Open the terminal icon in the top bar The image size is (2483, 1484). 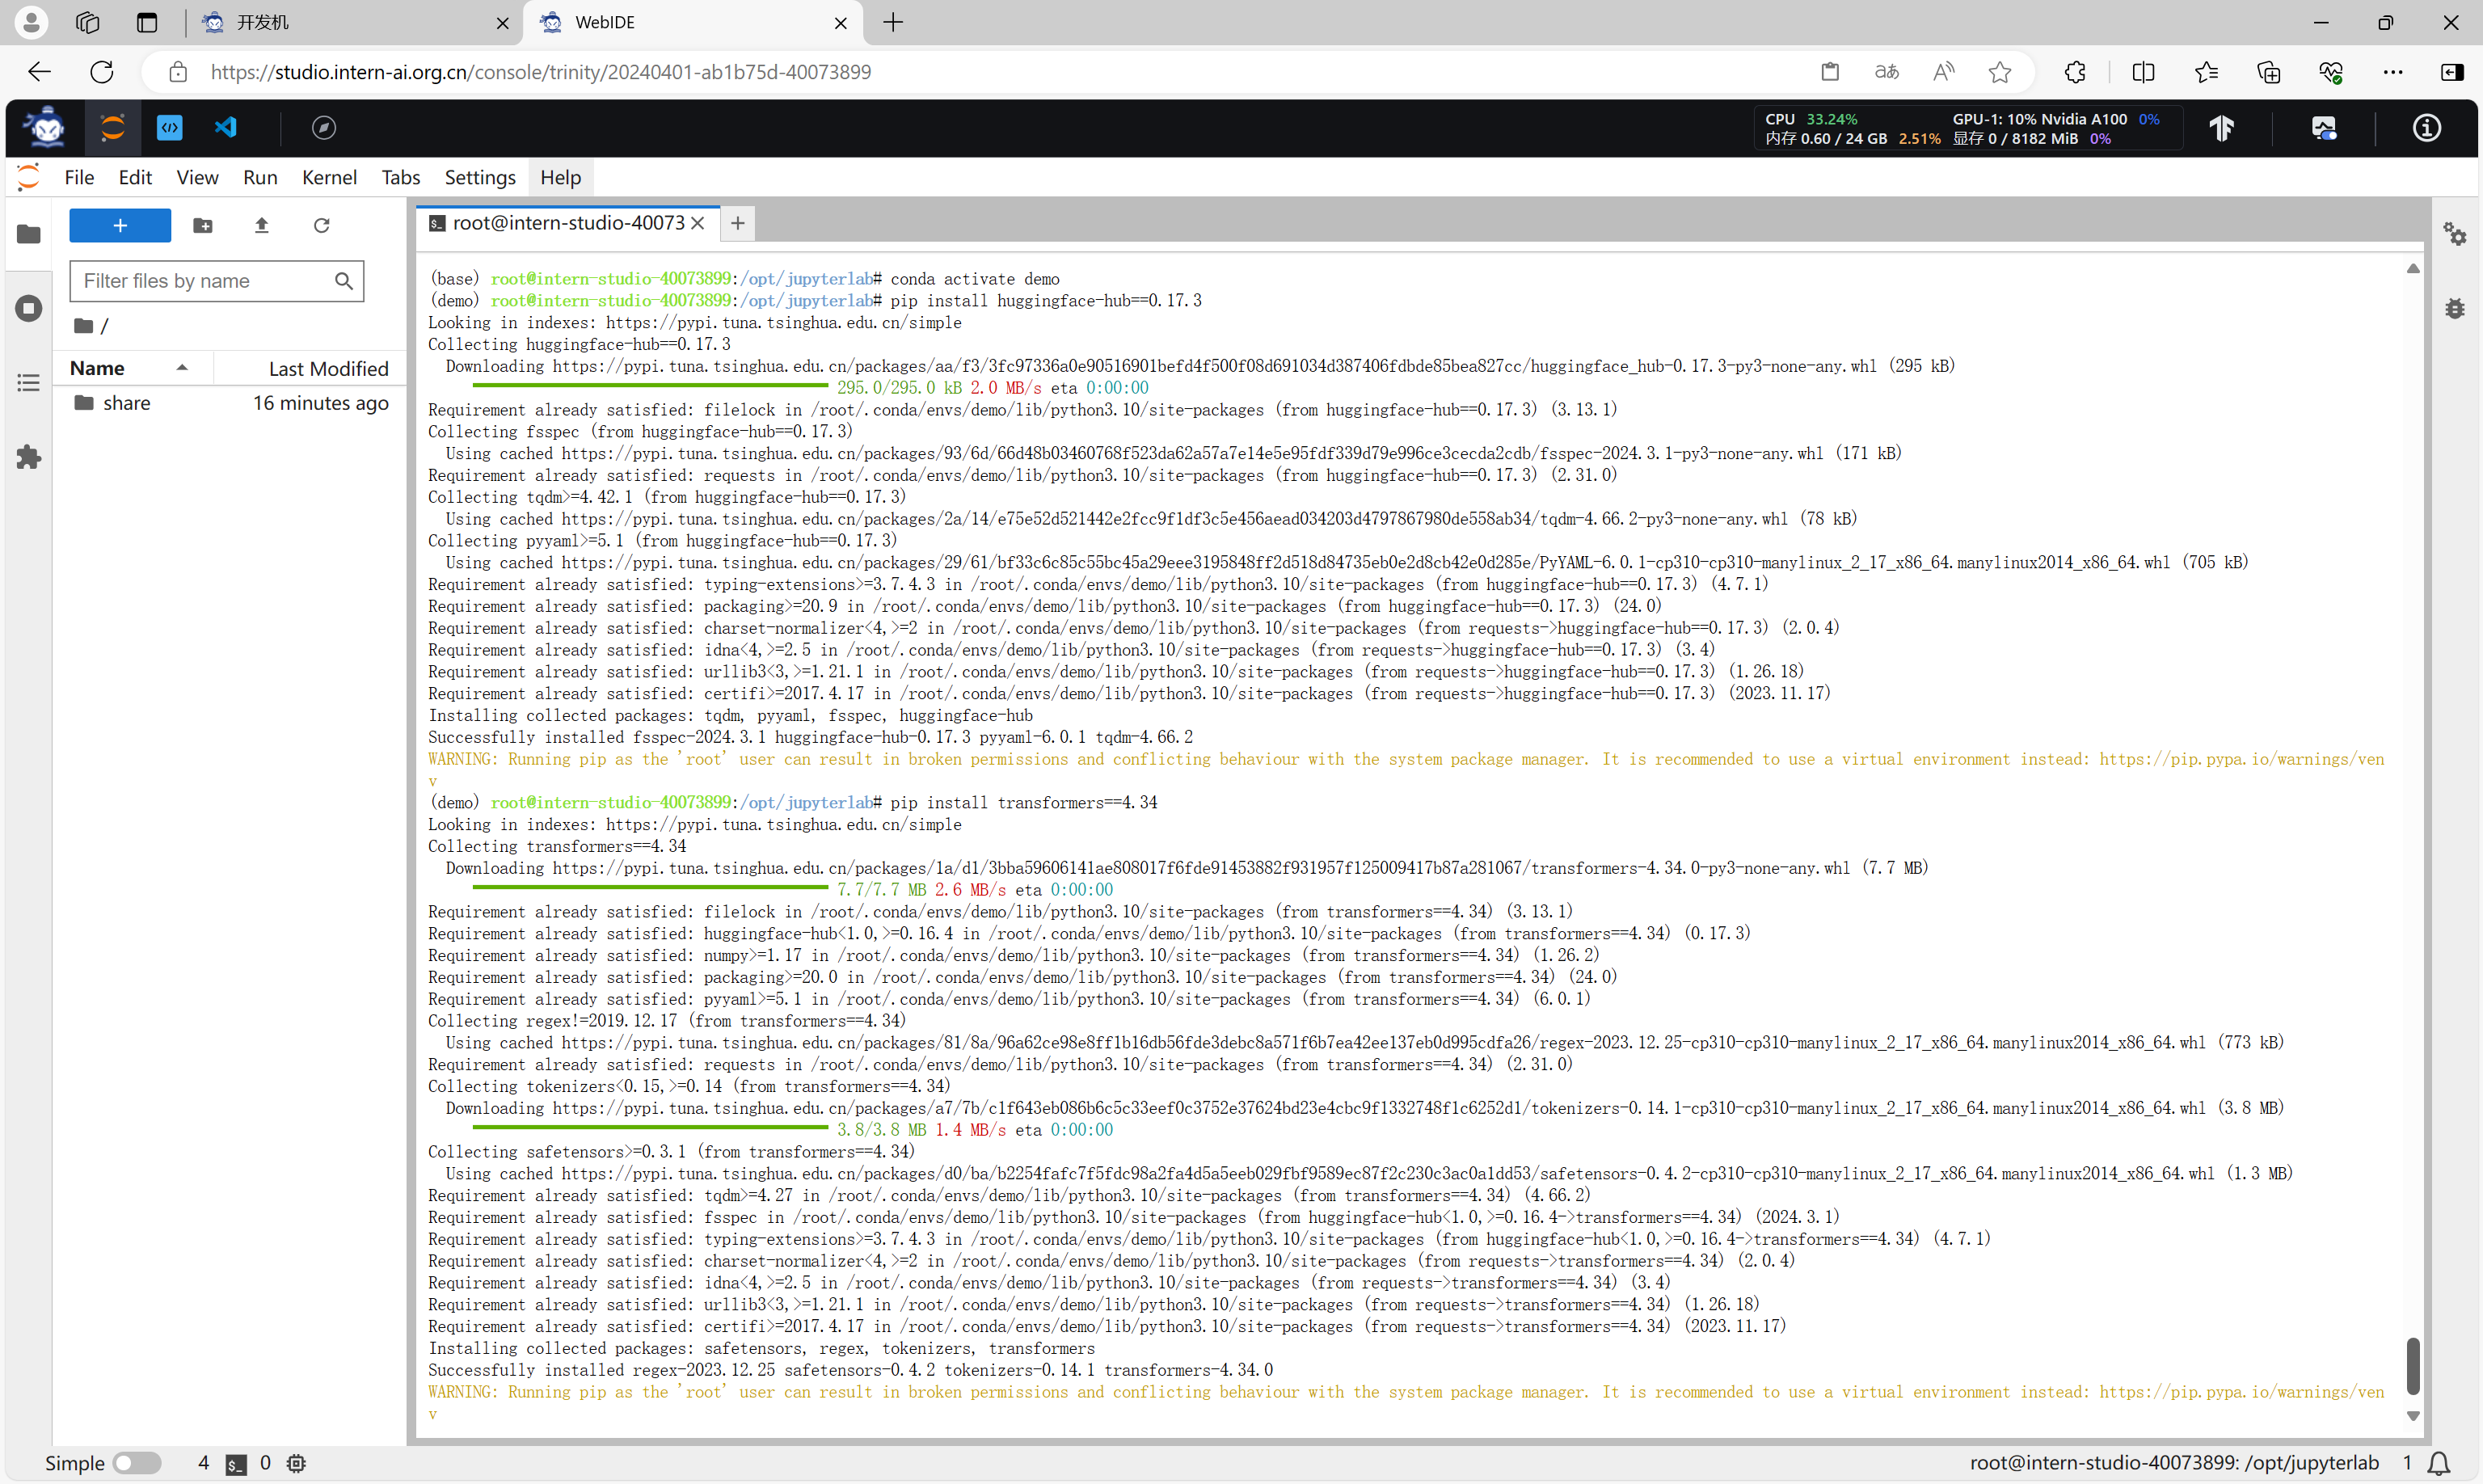170,127
